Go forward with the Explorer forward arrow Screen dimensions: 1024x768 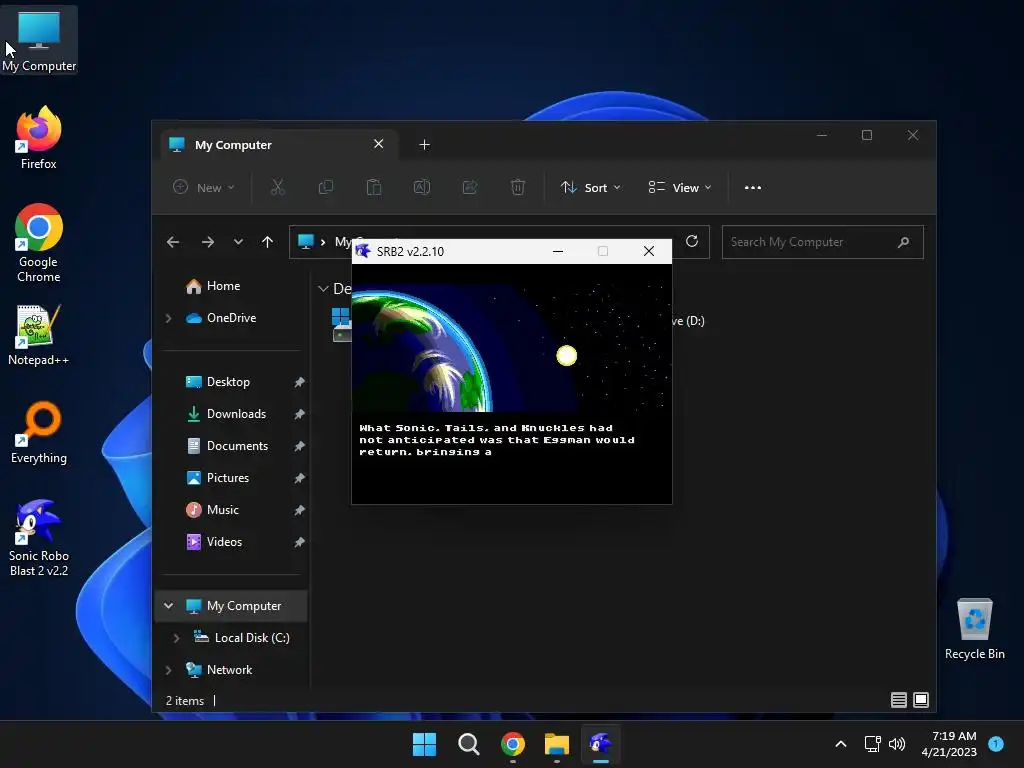click(208, 242)
